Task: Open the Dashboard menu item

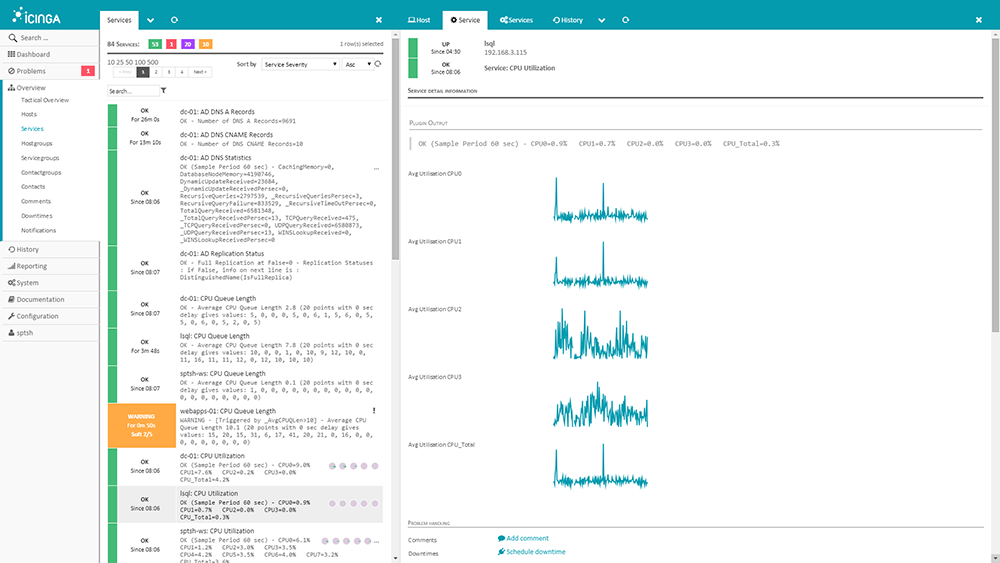Action: point(33,54)
